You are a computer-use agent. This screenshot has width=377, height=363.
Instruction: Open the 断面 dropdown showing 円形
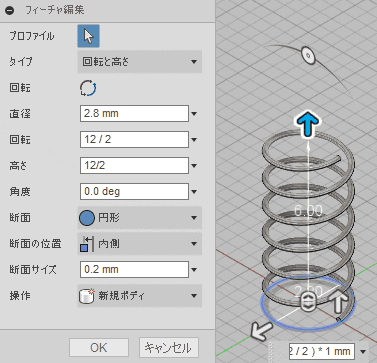pos(140,218)
